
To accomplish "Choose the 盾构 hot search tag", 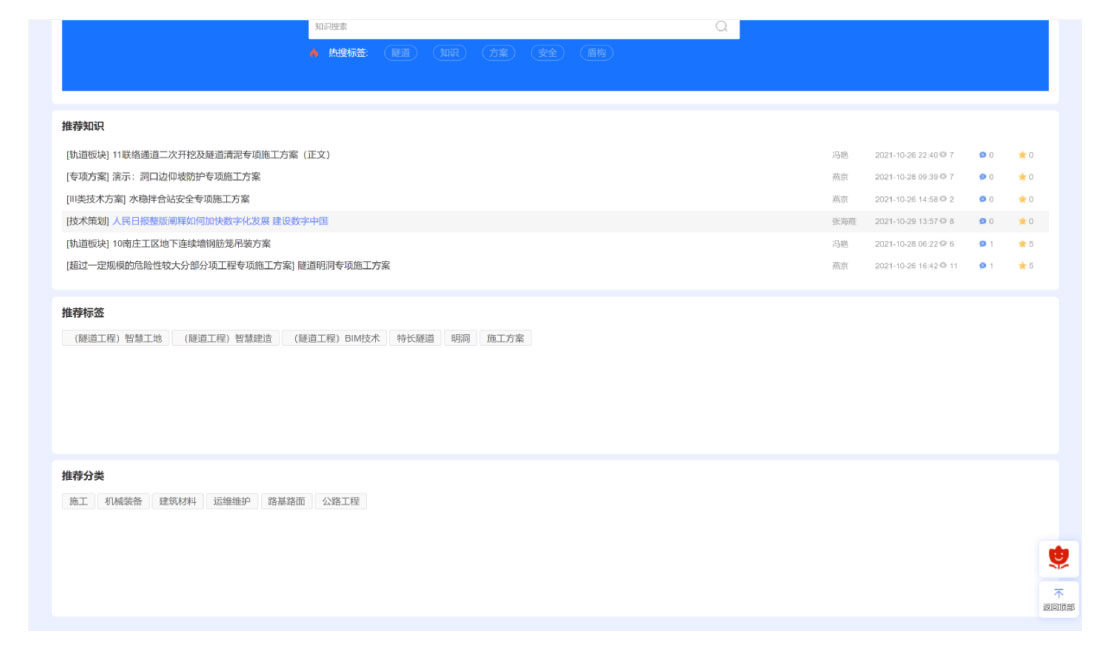I will [596, 53].
